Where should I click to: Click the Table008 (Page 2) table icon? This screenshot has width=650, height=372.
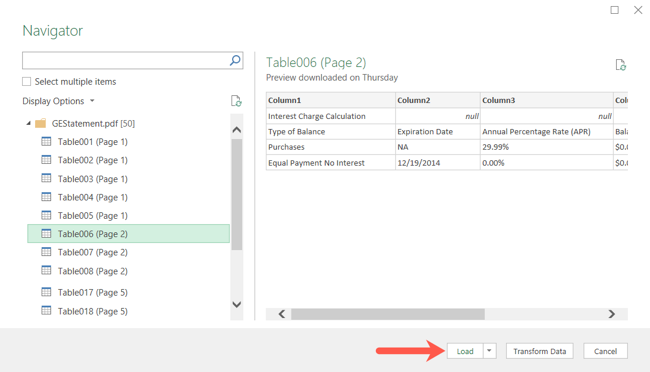coord(46,270)
